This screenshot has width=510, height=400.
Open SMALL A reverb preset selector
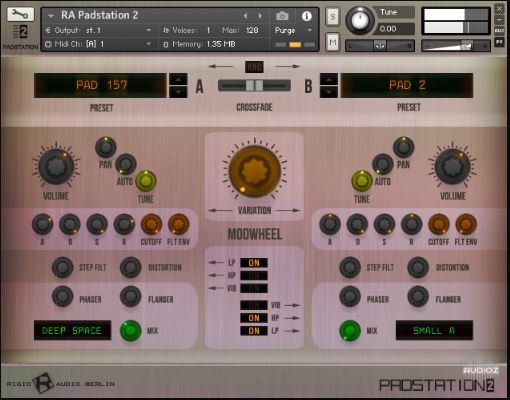coord(434,330)
